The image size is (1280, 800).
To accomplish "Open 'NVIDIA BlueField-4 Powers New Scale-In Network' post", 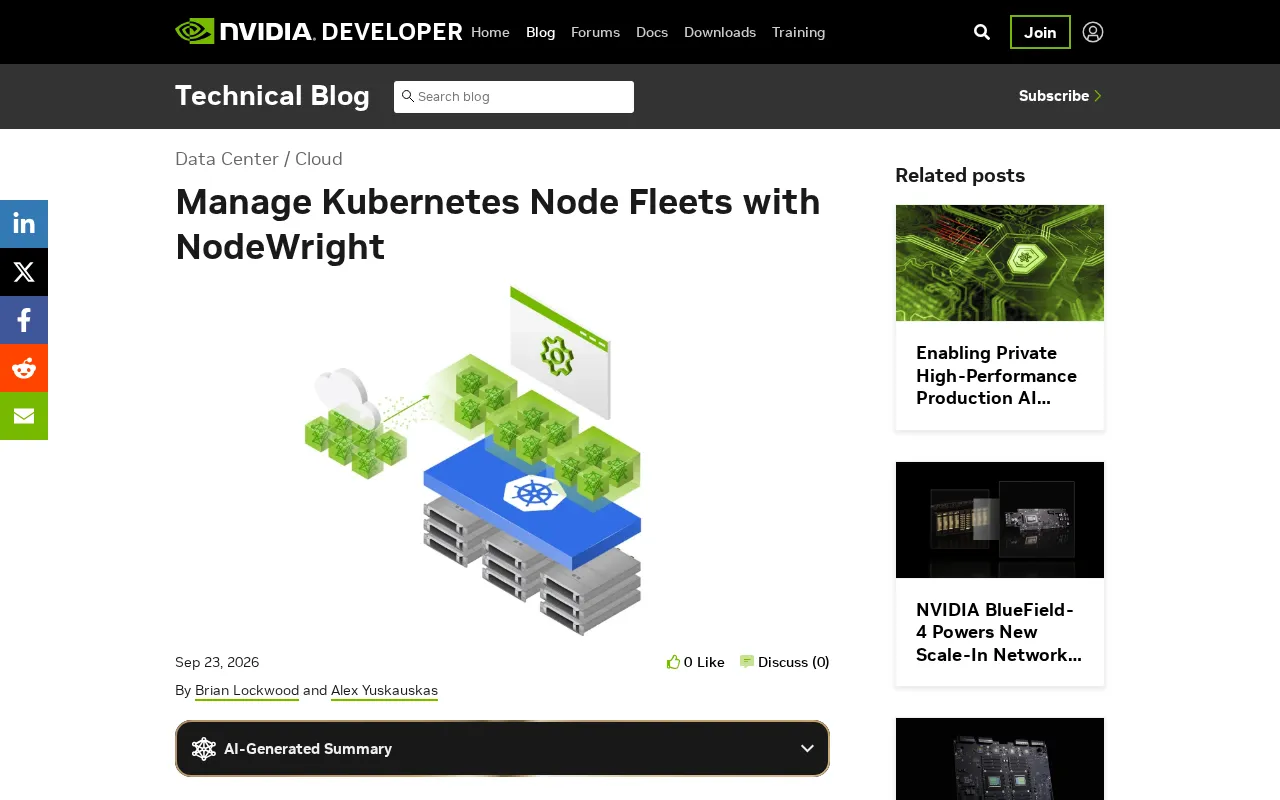I will (x=999, y=632).
